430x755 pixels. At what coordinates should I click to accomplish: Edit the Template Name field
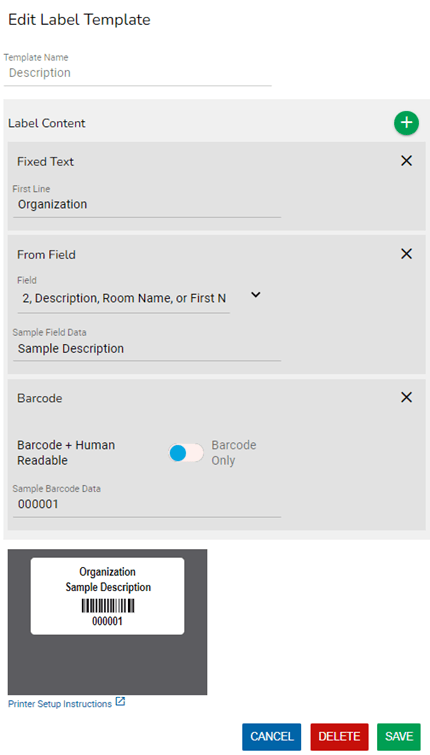pos(138,73)
